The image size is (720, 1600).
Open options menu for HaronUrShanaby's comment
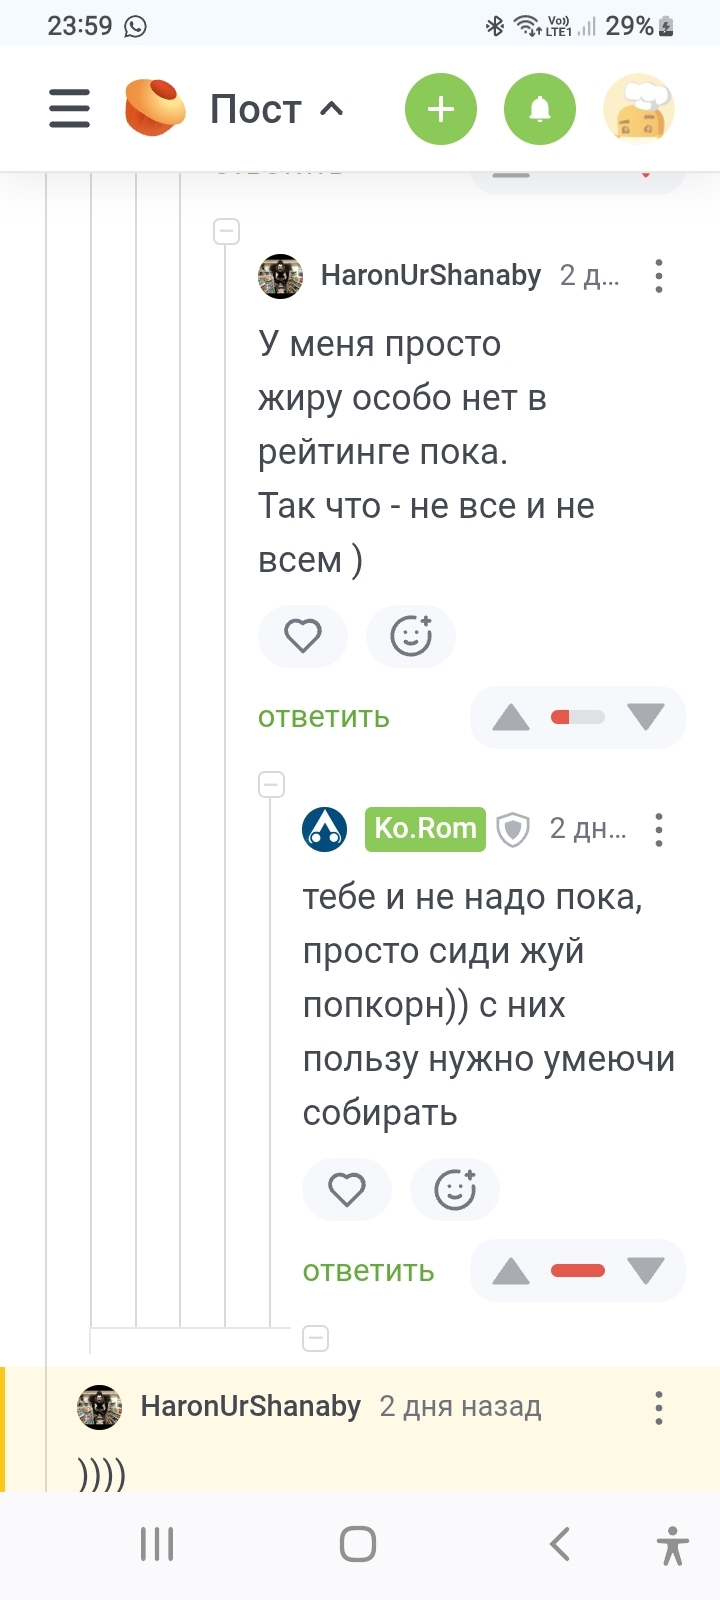(658, 276)
